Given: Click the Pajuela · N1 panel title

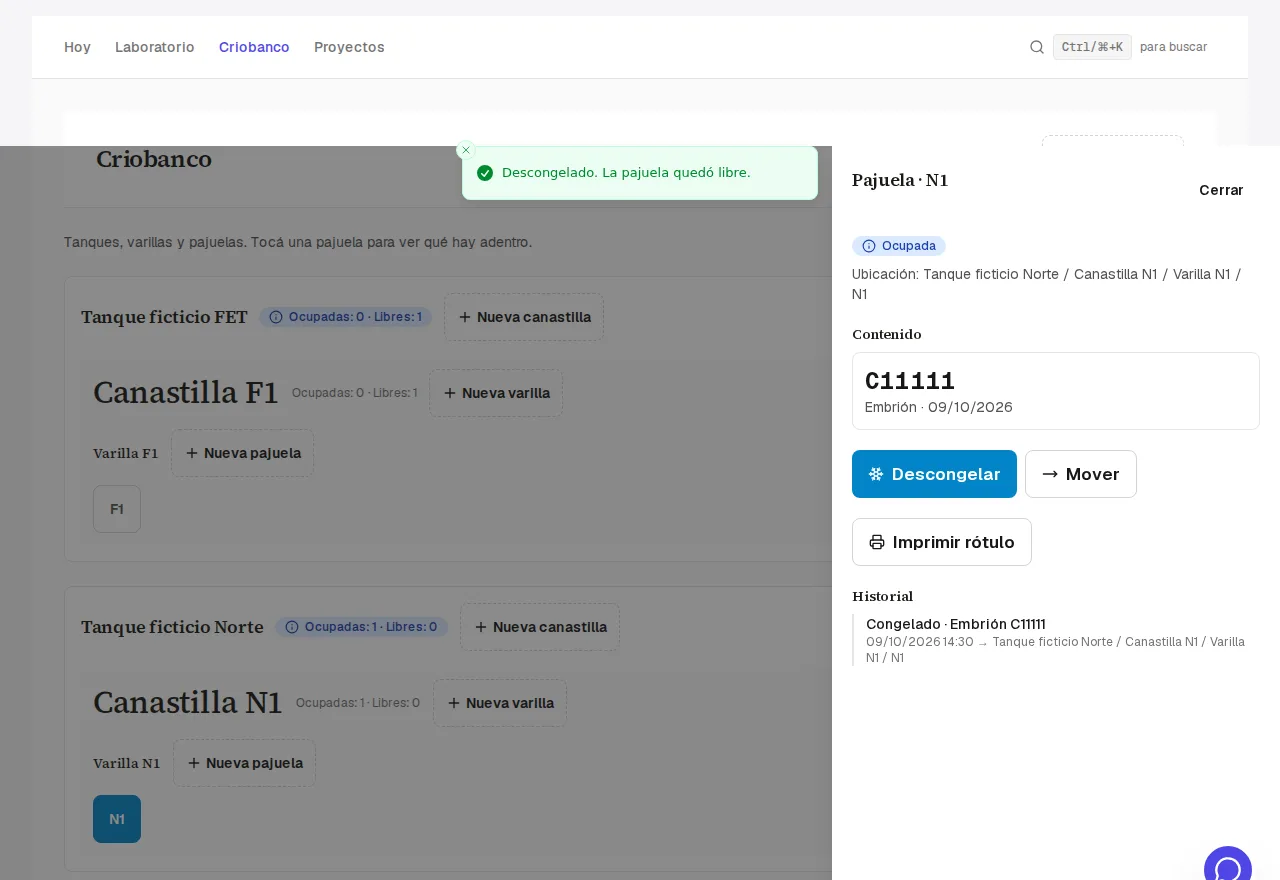Looking at the screenshot, I should click(x=900, y=180).
